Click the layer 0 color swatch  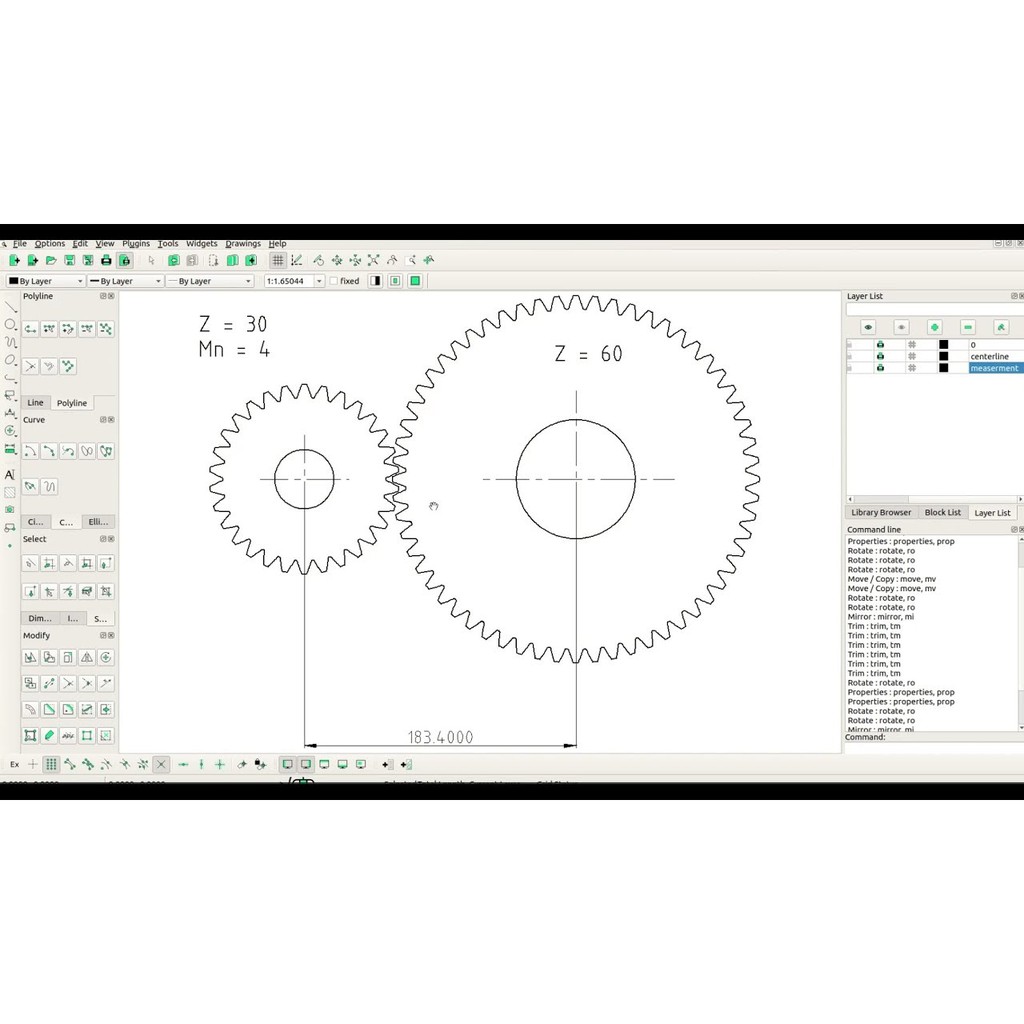coord(944,345)
